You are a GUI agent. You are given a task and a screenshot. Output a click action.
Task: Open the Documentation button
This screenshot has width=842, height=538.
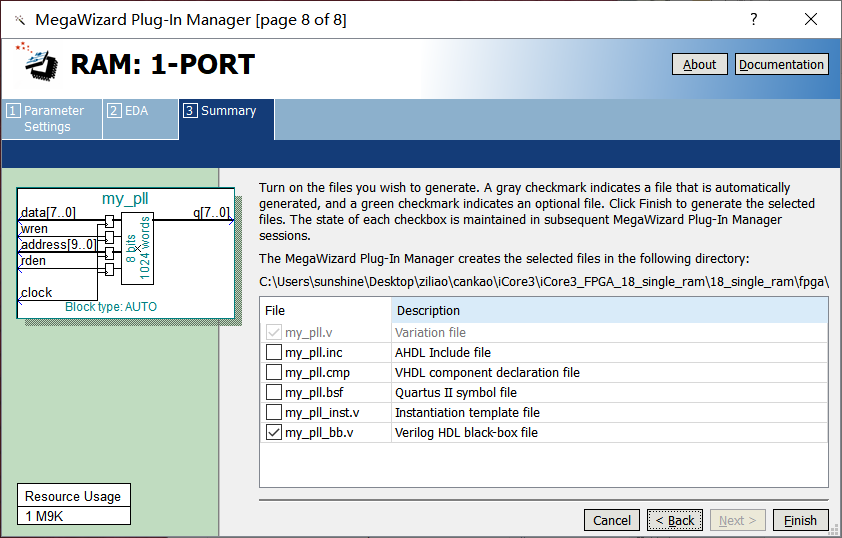(x=781, y=64)
